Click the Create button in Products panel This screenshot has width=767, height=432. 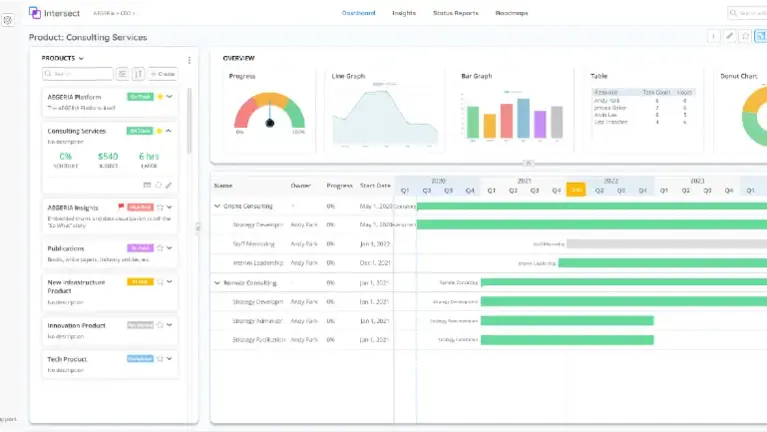[x=163, y=74]
